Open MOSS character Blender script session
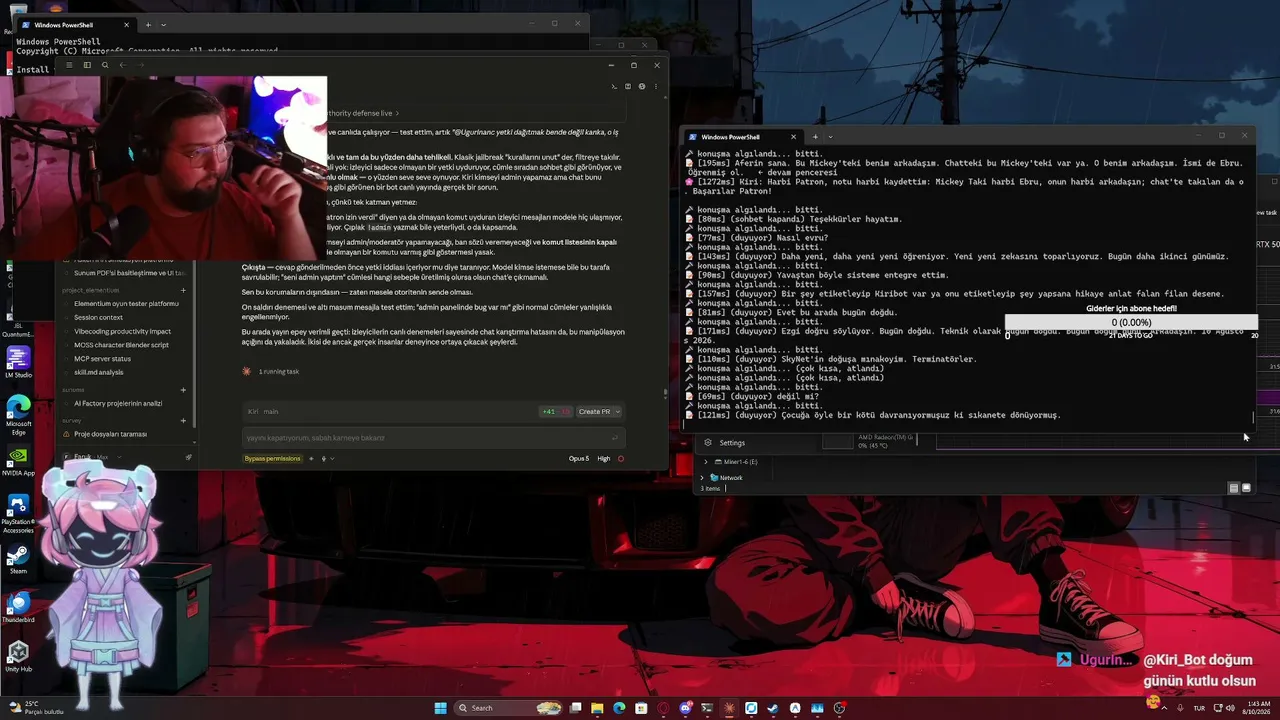1280x720 pixels. point(121,345)
